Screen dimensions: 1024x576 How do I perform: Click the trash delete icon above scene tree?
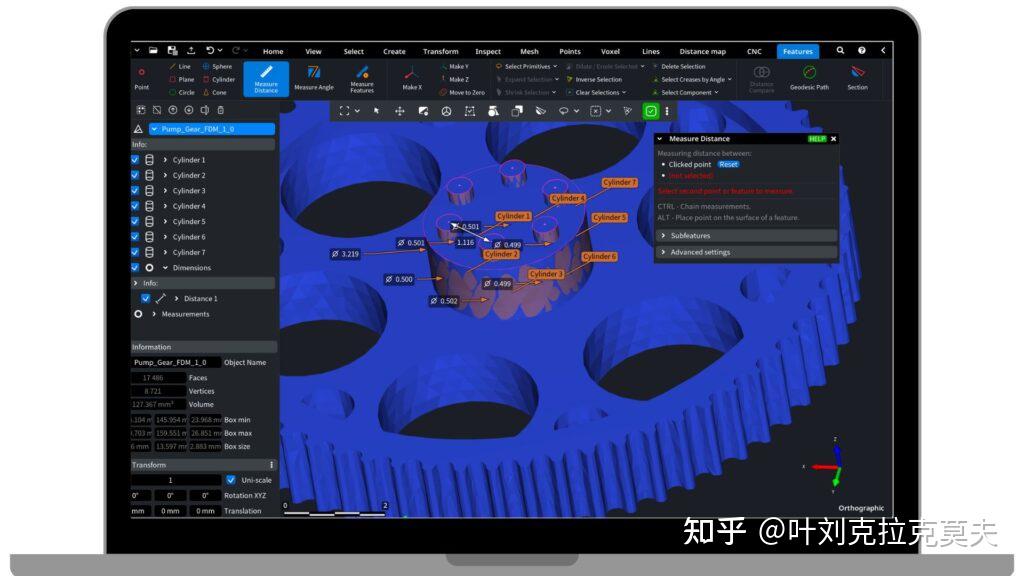[221, 110]
